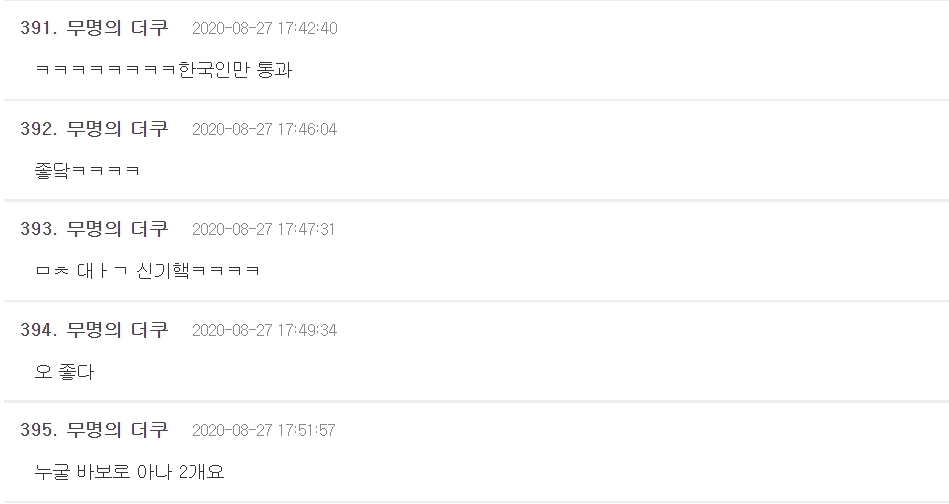
Task: Click timestamp 2020-08-27 17:42:40
Action: (x=264, y=29)
